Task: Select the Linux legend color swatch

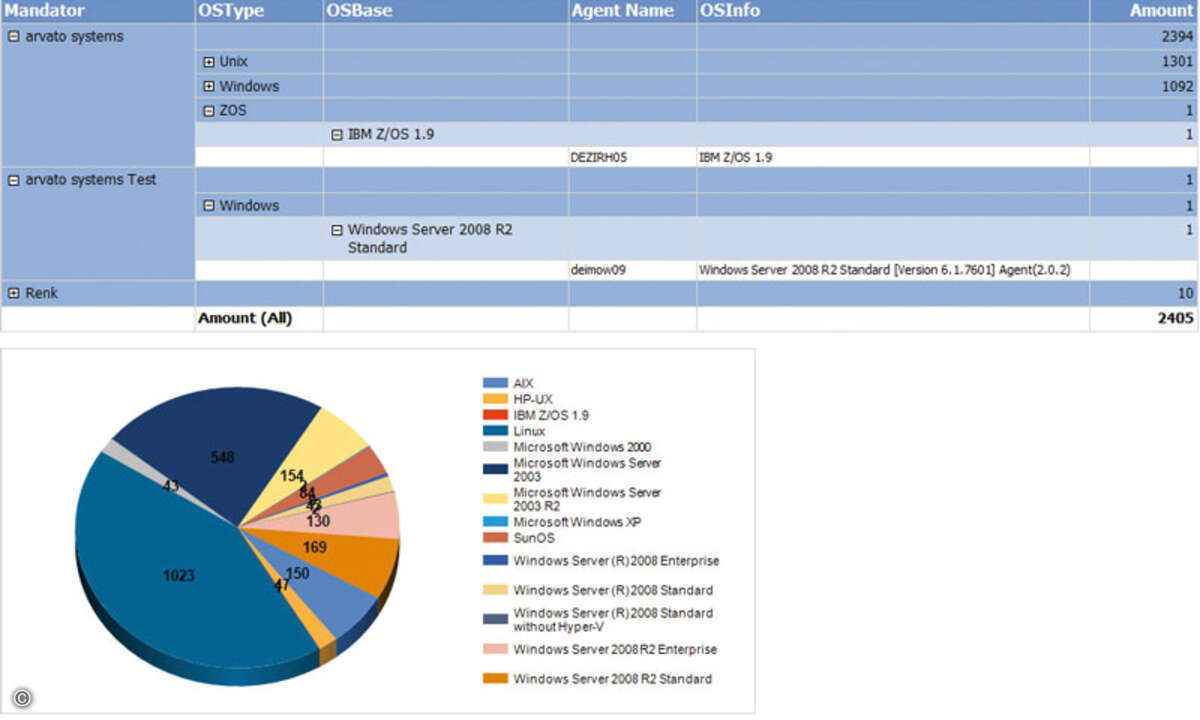Action: tap(495, 431)
